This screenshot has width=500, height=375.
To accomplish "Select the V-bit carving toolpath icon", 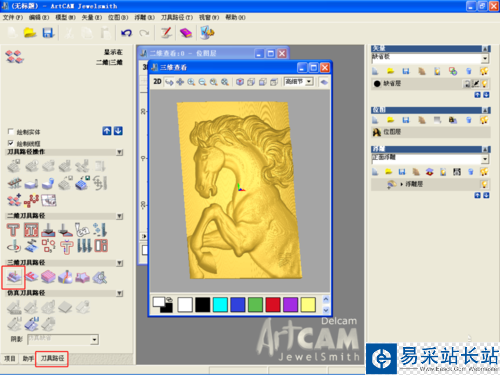I will tap(48, 230).
